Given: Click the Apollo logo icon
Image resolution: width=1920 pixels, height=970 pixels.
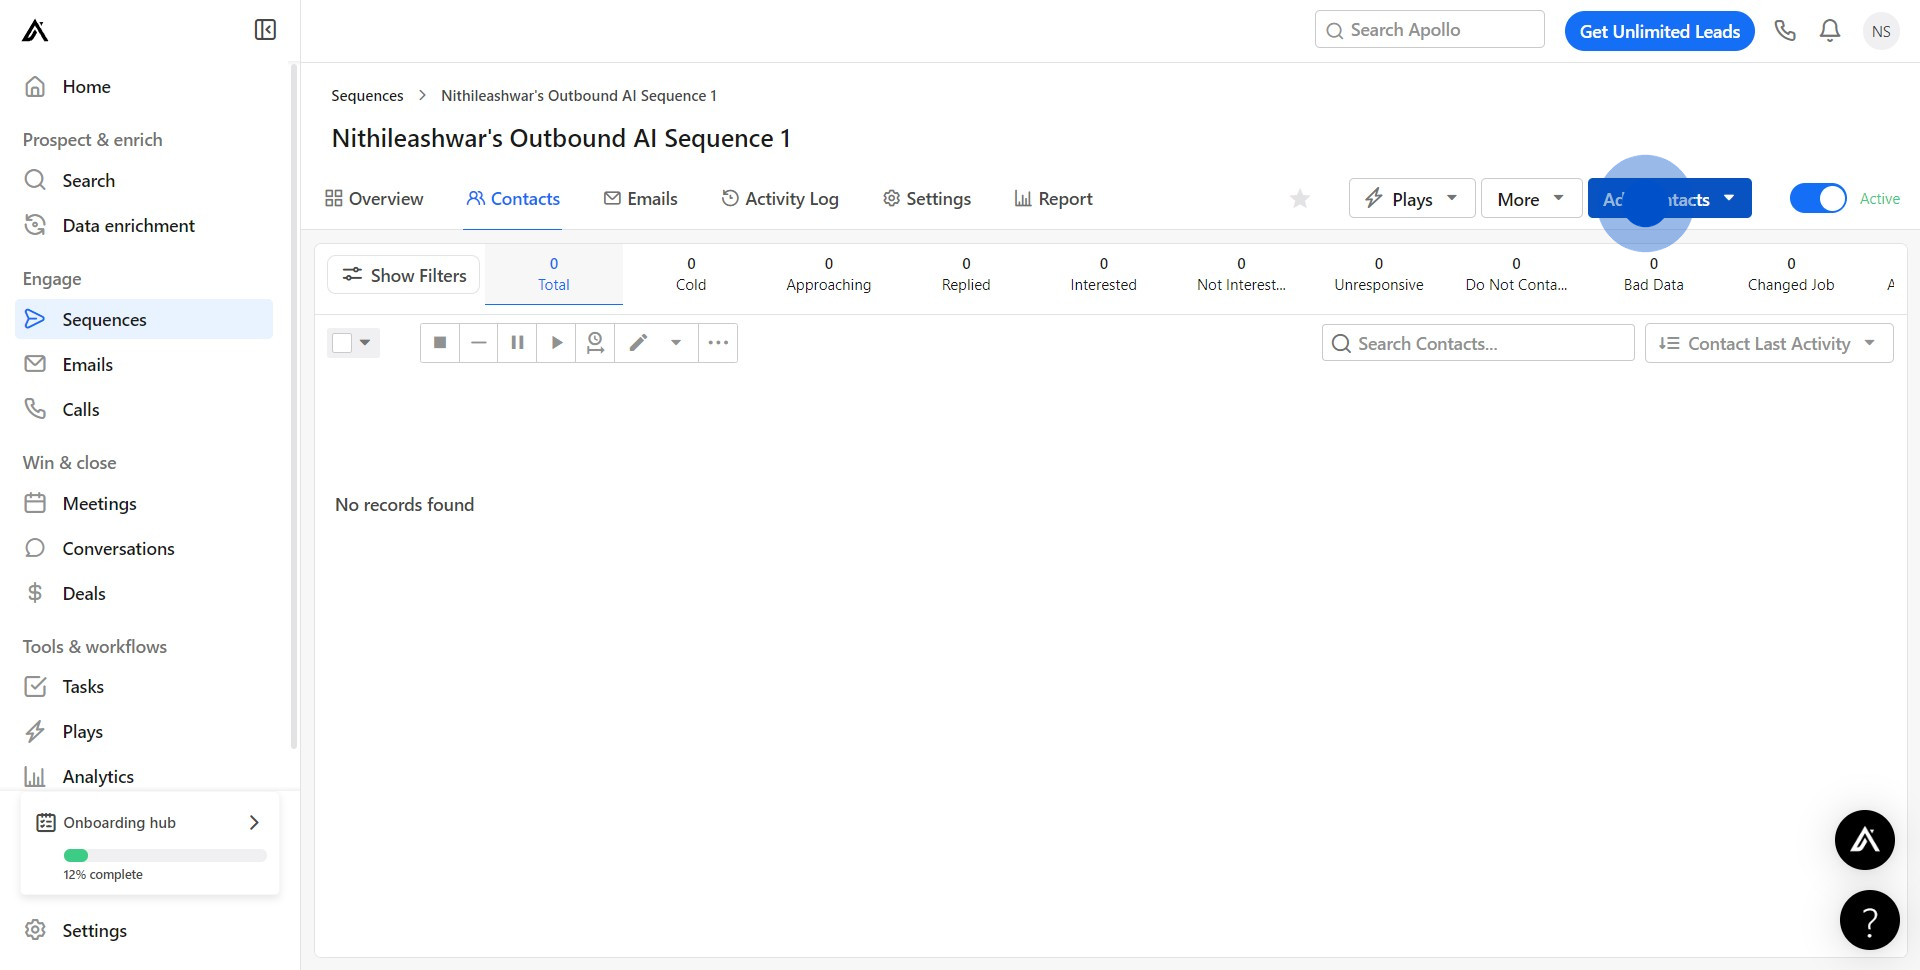Looking at the screenshot, I should 34,30.
